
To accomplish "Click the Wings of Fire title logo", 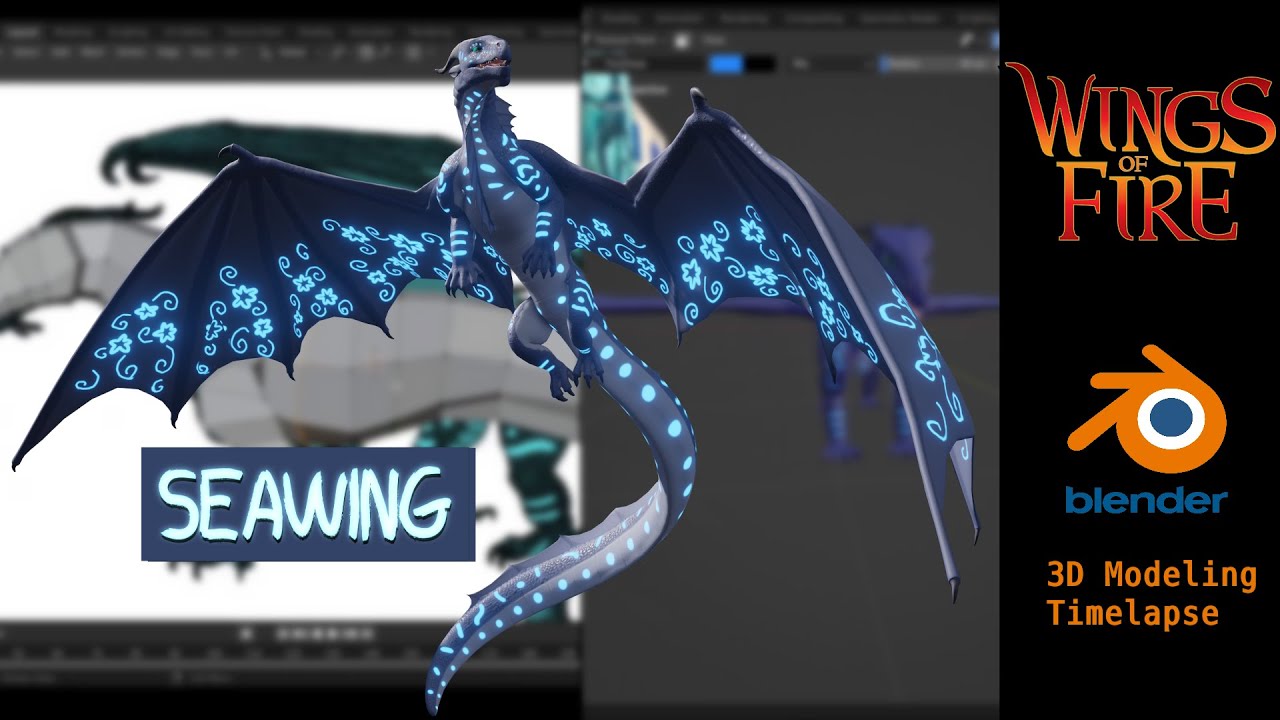I will [x=1140, y=150].
